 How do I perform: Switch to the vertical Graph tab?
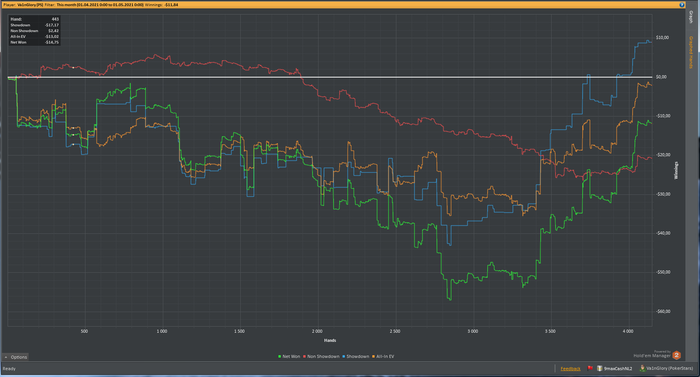pos(691,17)
